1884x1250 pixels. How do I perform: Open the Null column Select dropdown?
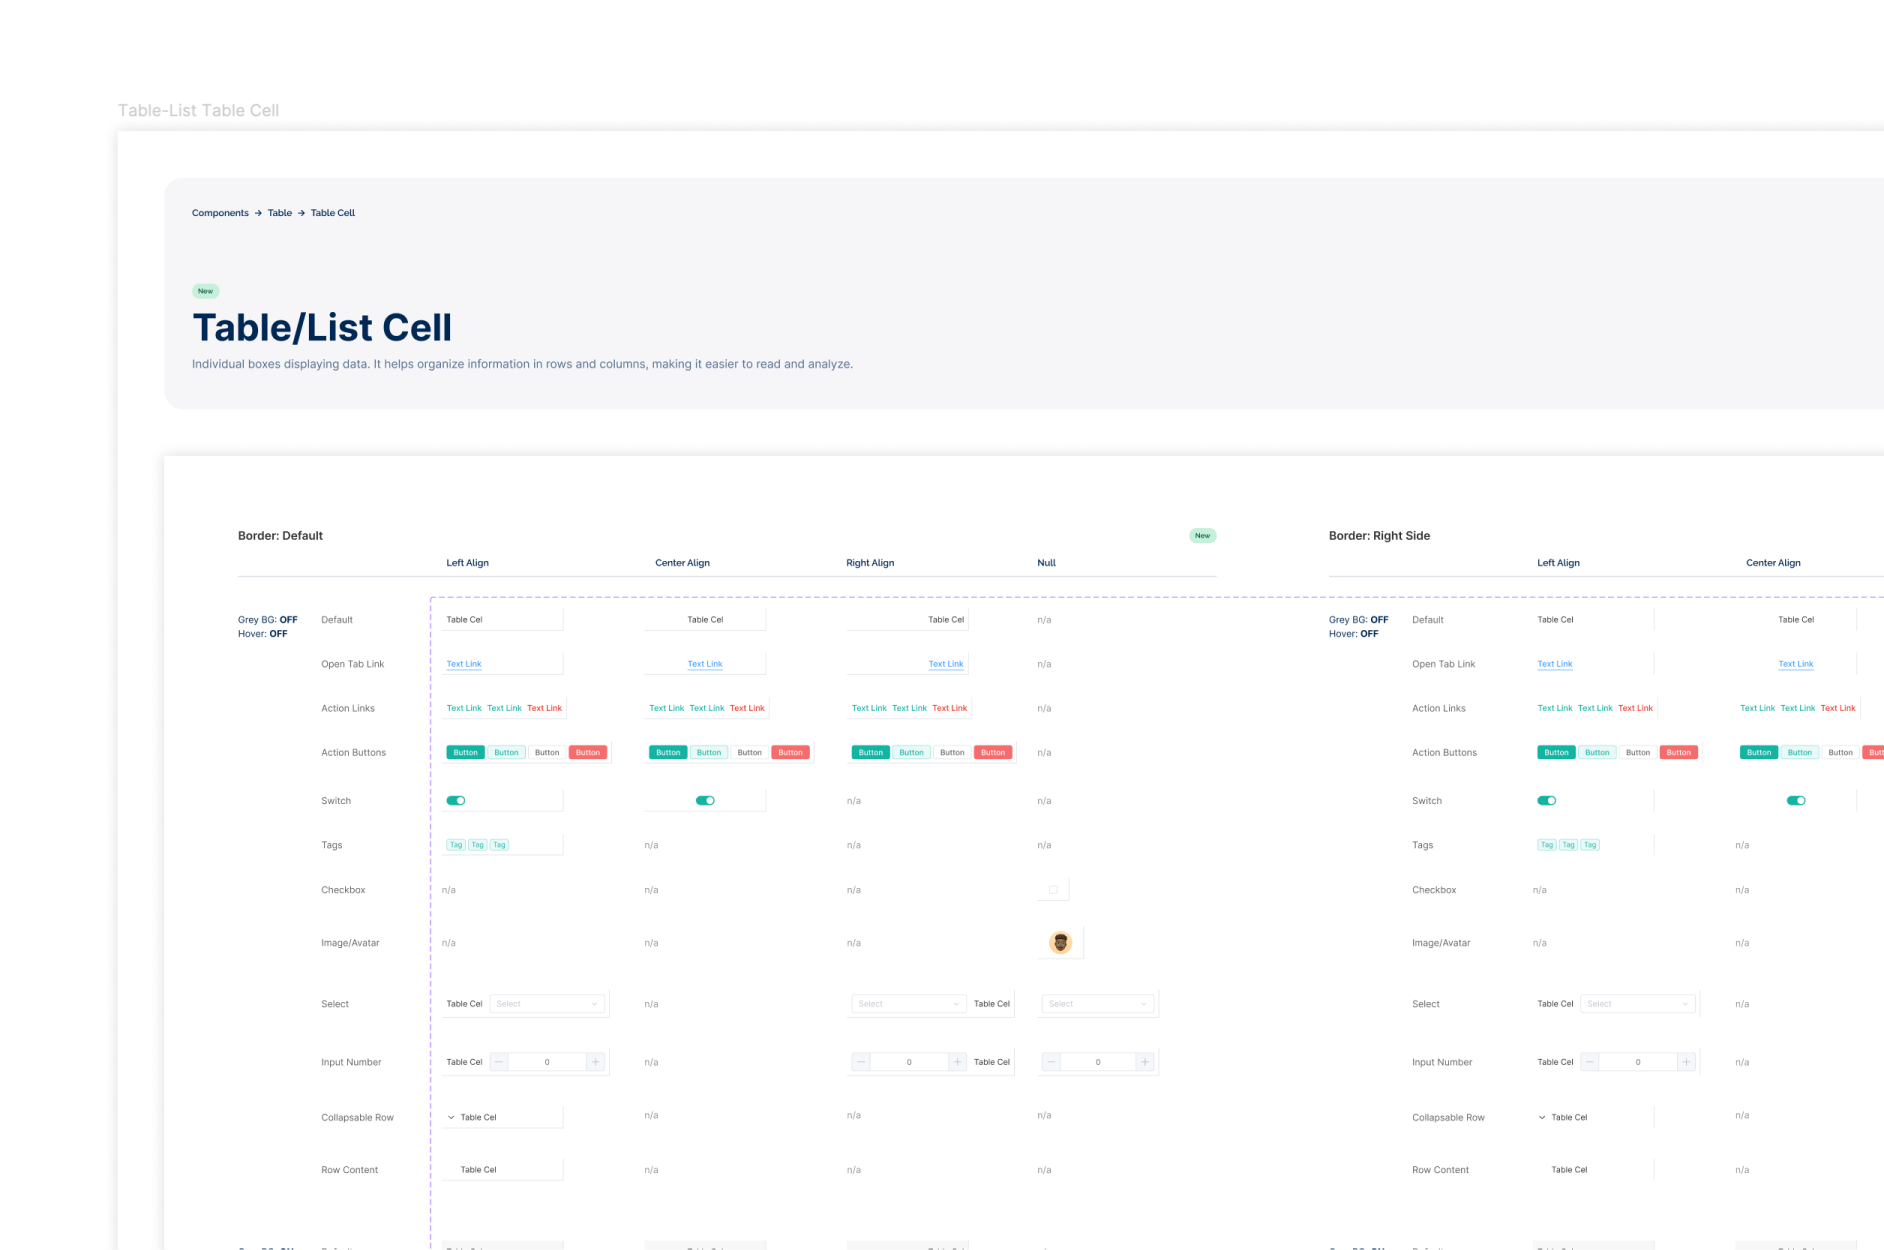(1098, 1004)
